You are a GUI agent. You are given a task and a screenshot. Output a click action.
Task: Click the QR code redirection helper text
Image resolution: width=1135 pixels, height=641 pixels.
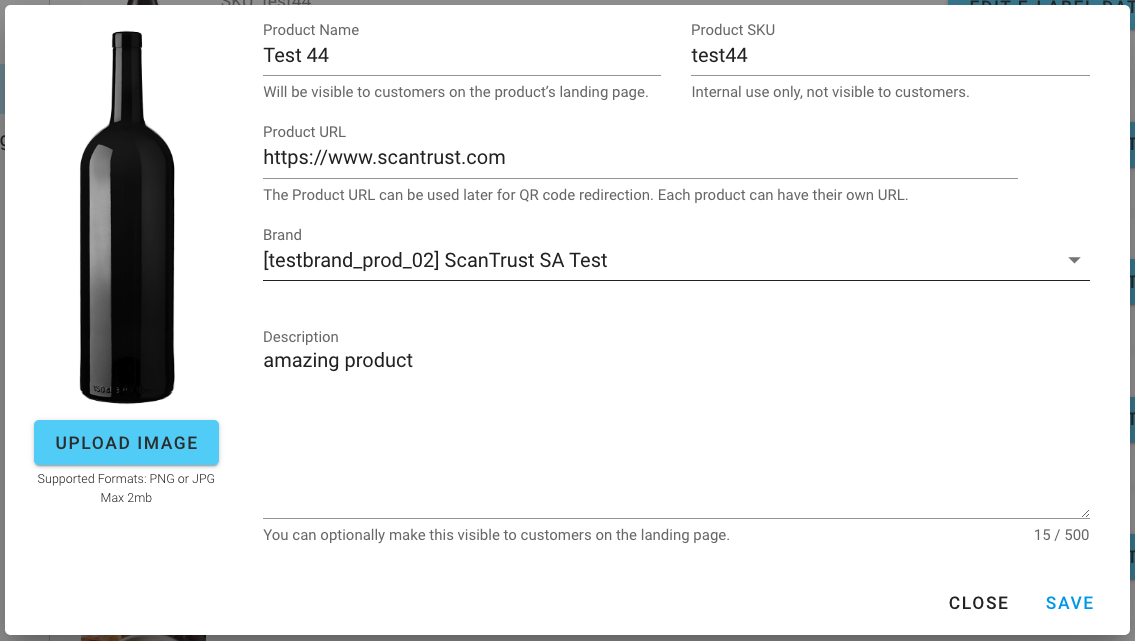tap(585, 195)
